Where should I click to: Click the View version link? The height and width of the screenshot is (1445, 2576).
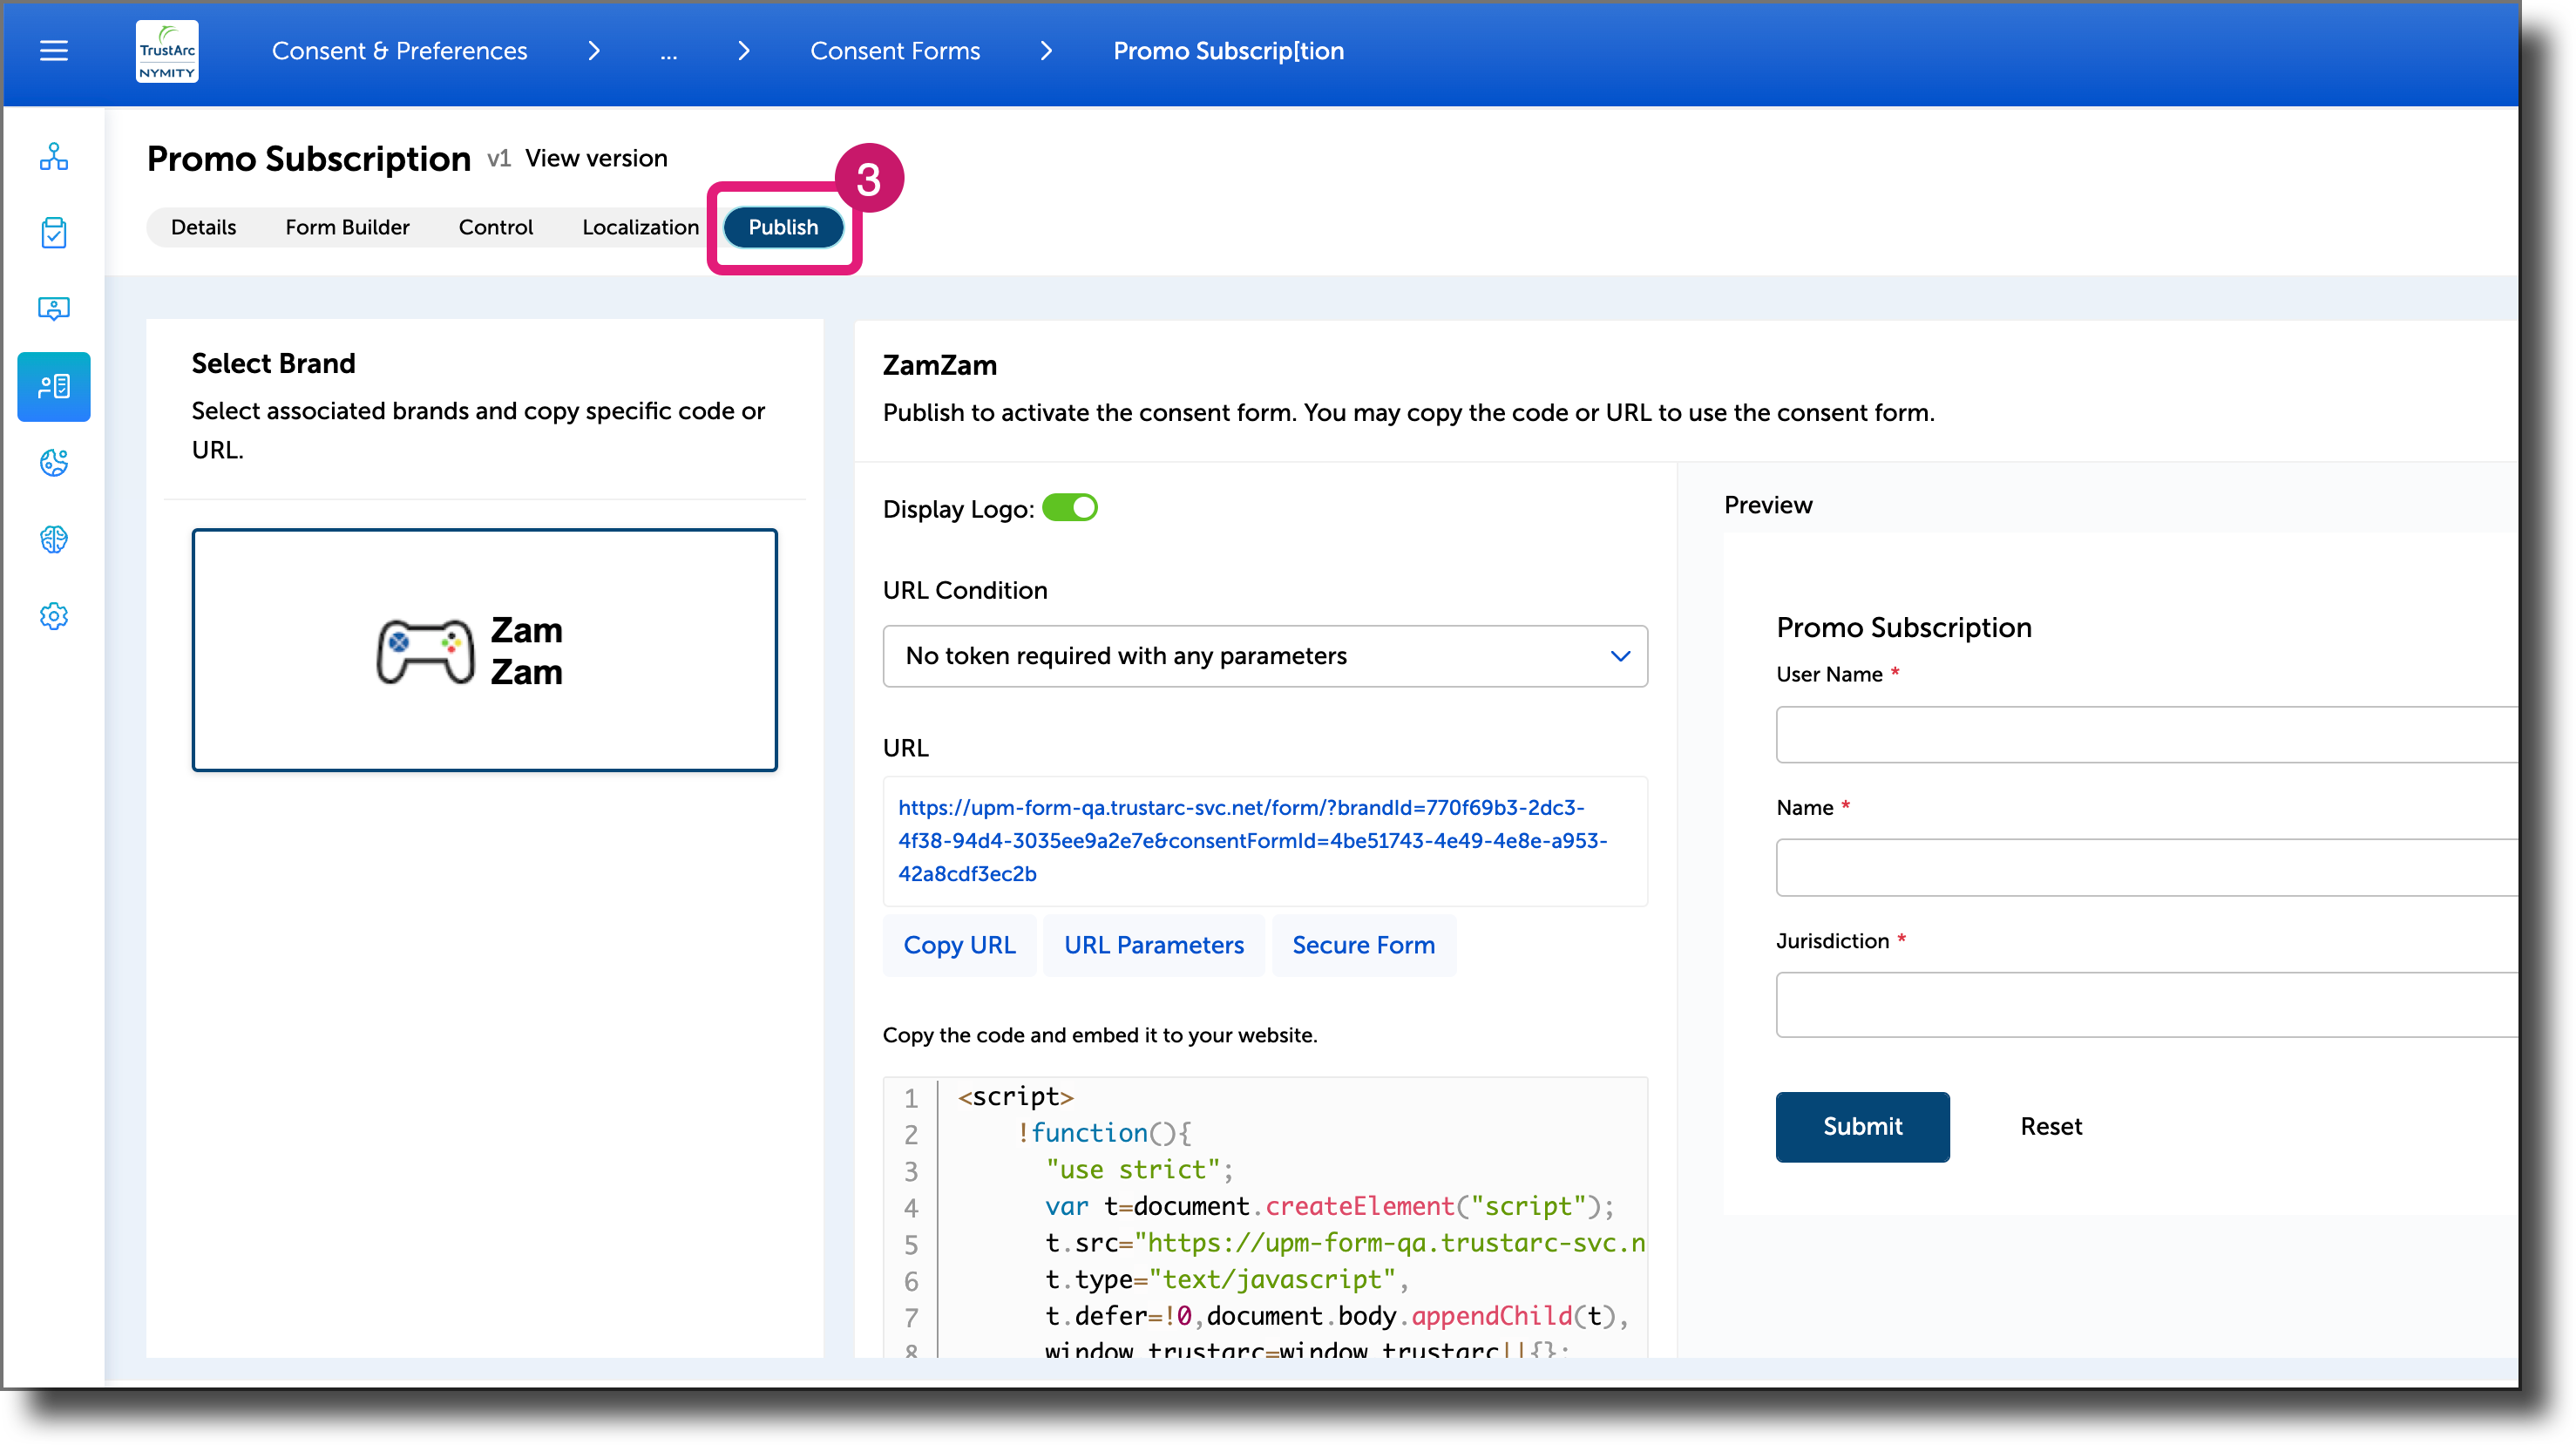(x=596, y=158)
